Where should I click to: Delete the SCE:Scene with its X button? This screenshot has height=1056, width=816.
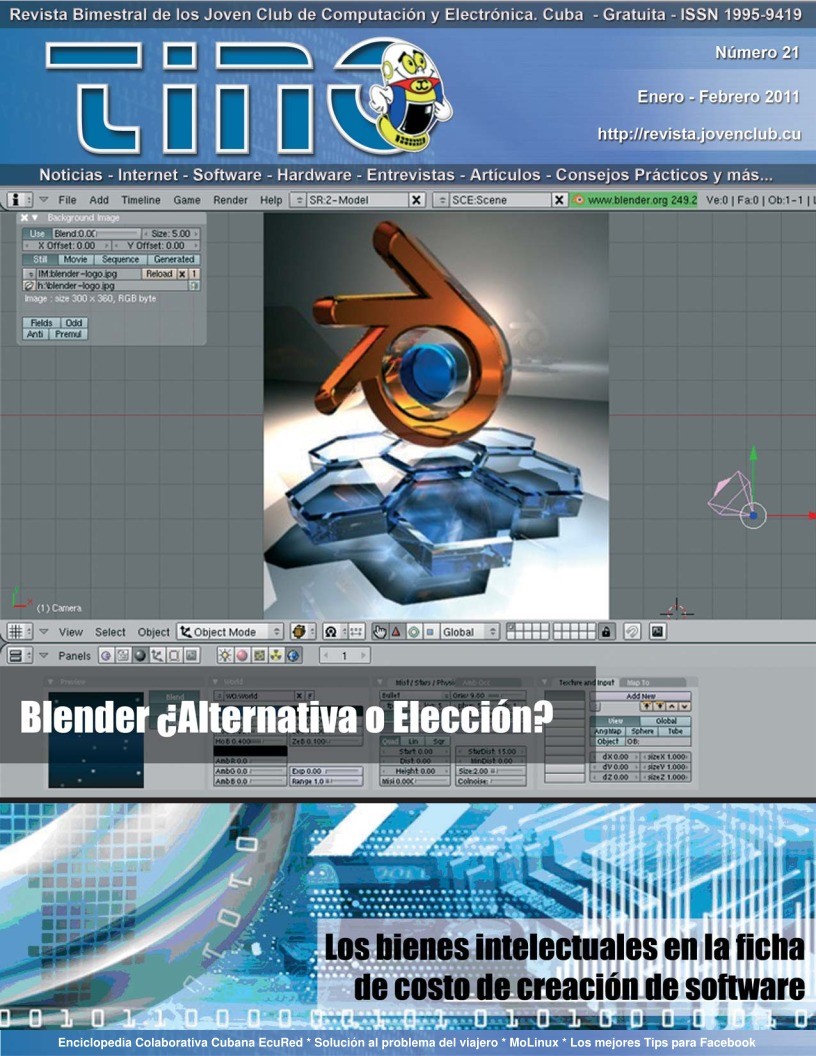[x=559, y=200]
